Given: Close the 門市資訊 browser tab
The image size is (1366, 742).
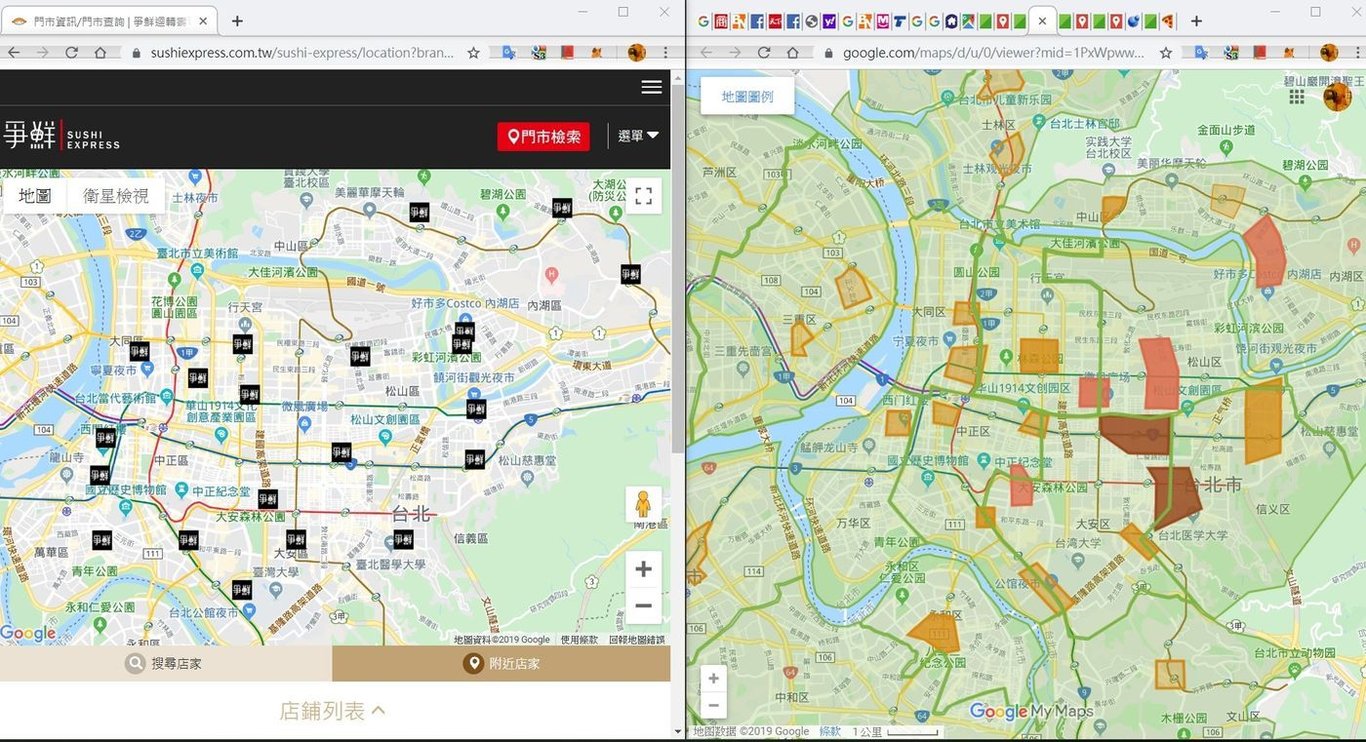Looking at the screenshot, I should pyautogui.click(x=202, y=20).
